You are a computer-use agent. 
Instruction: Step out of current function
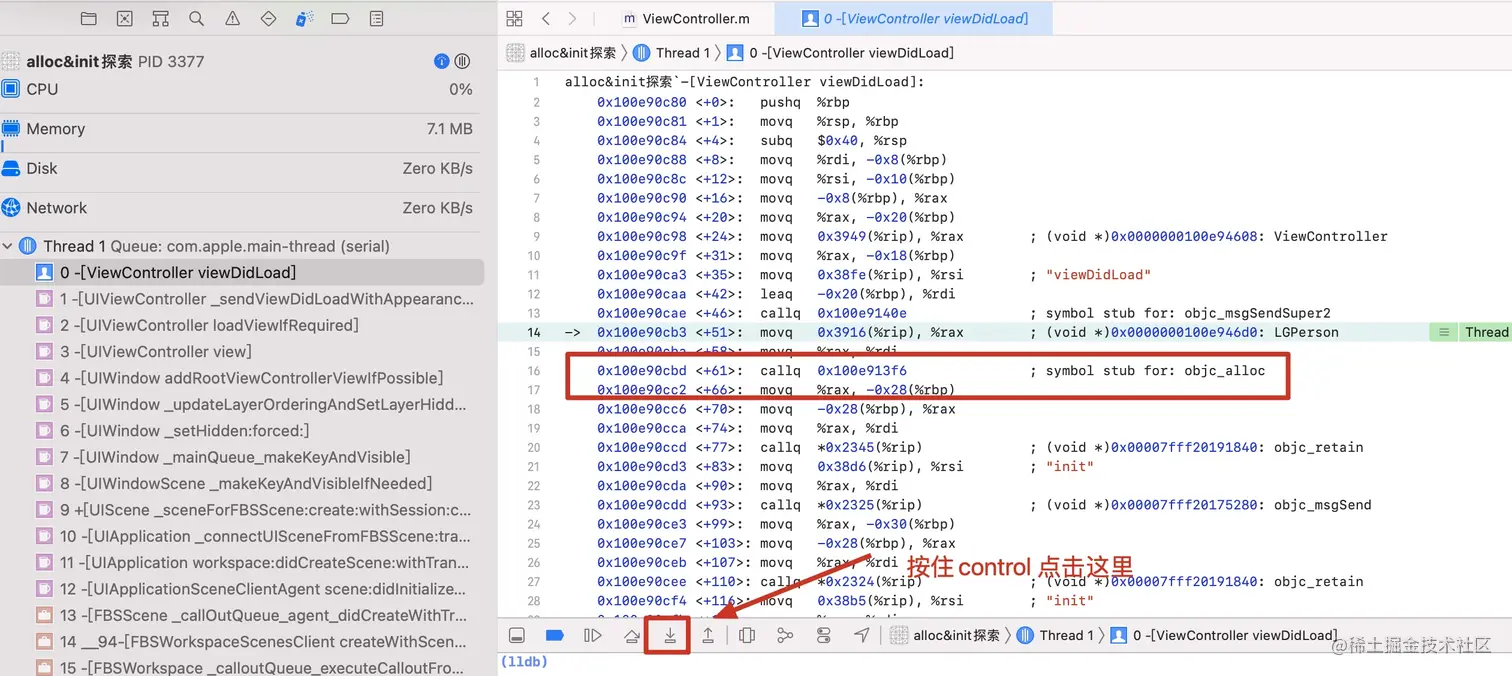(708, 635)
